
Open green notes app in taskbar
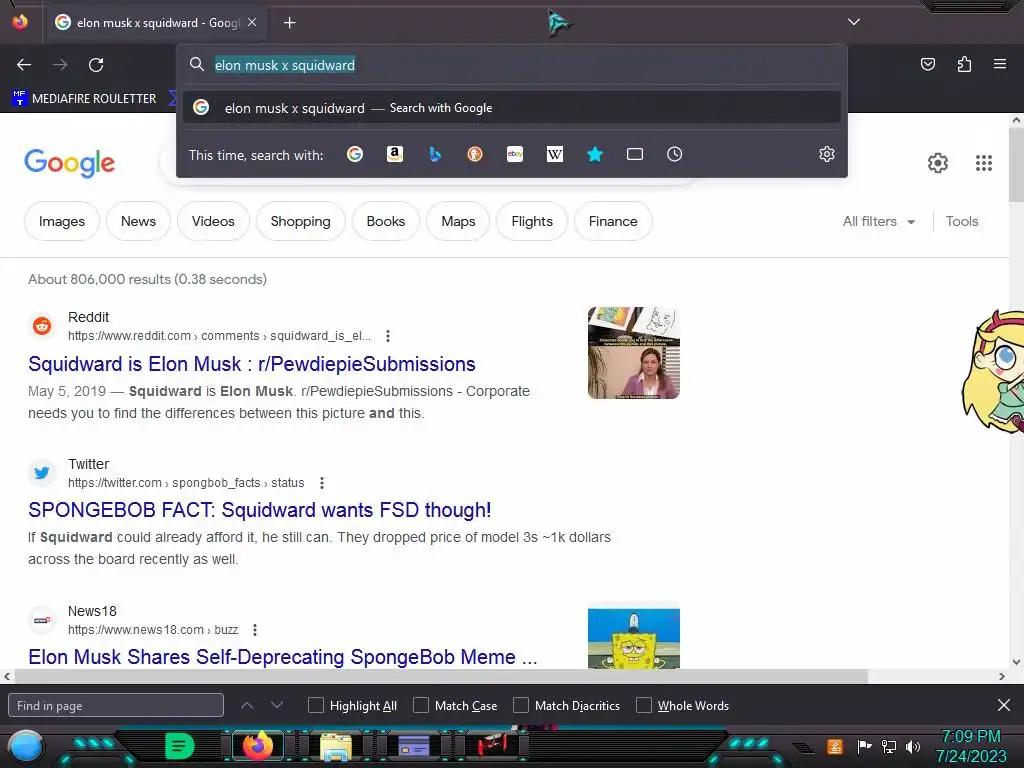[180, 746]
